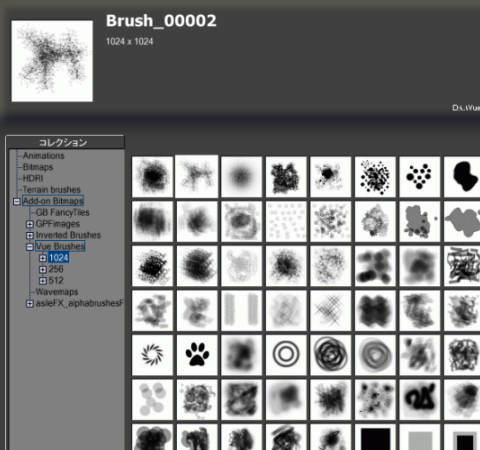Expand the Inverted Brushes folder
This screenshot has width=480, height=450.
click(x=30, y=235)
